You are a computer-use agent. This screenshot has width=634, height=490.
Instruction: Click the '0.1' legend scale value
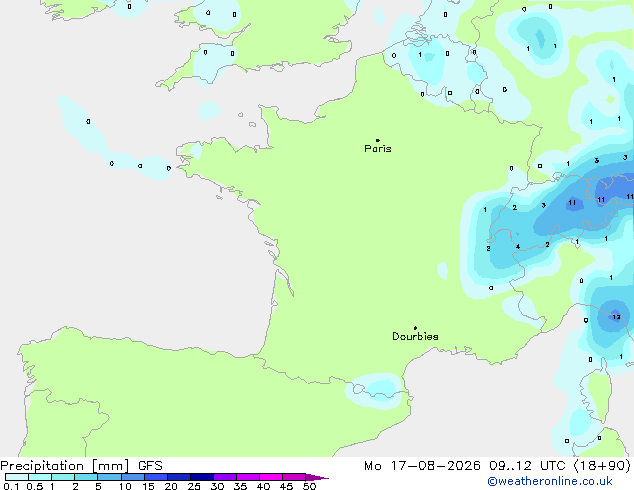coord(11,486)
